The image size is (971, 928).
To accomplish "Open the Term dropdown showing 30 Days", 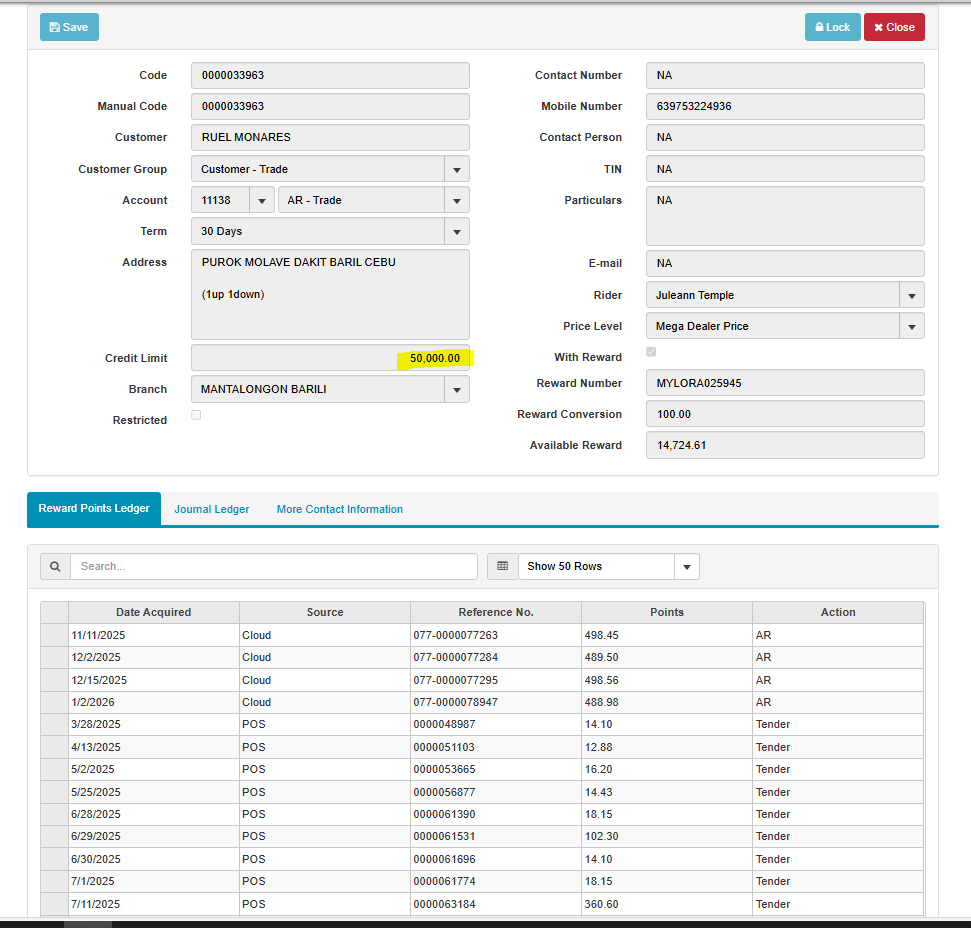I will pos(457,231).
